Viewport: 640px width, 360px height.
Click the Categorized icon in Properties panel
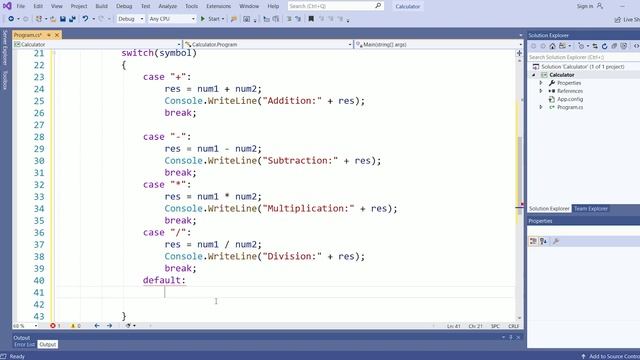click(x=533, y=241)
